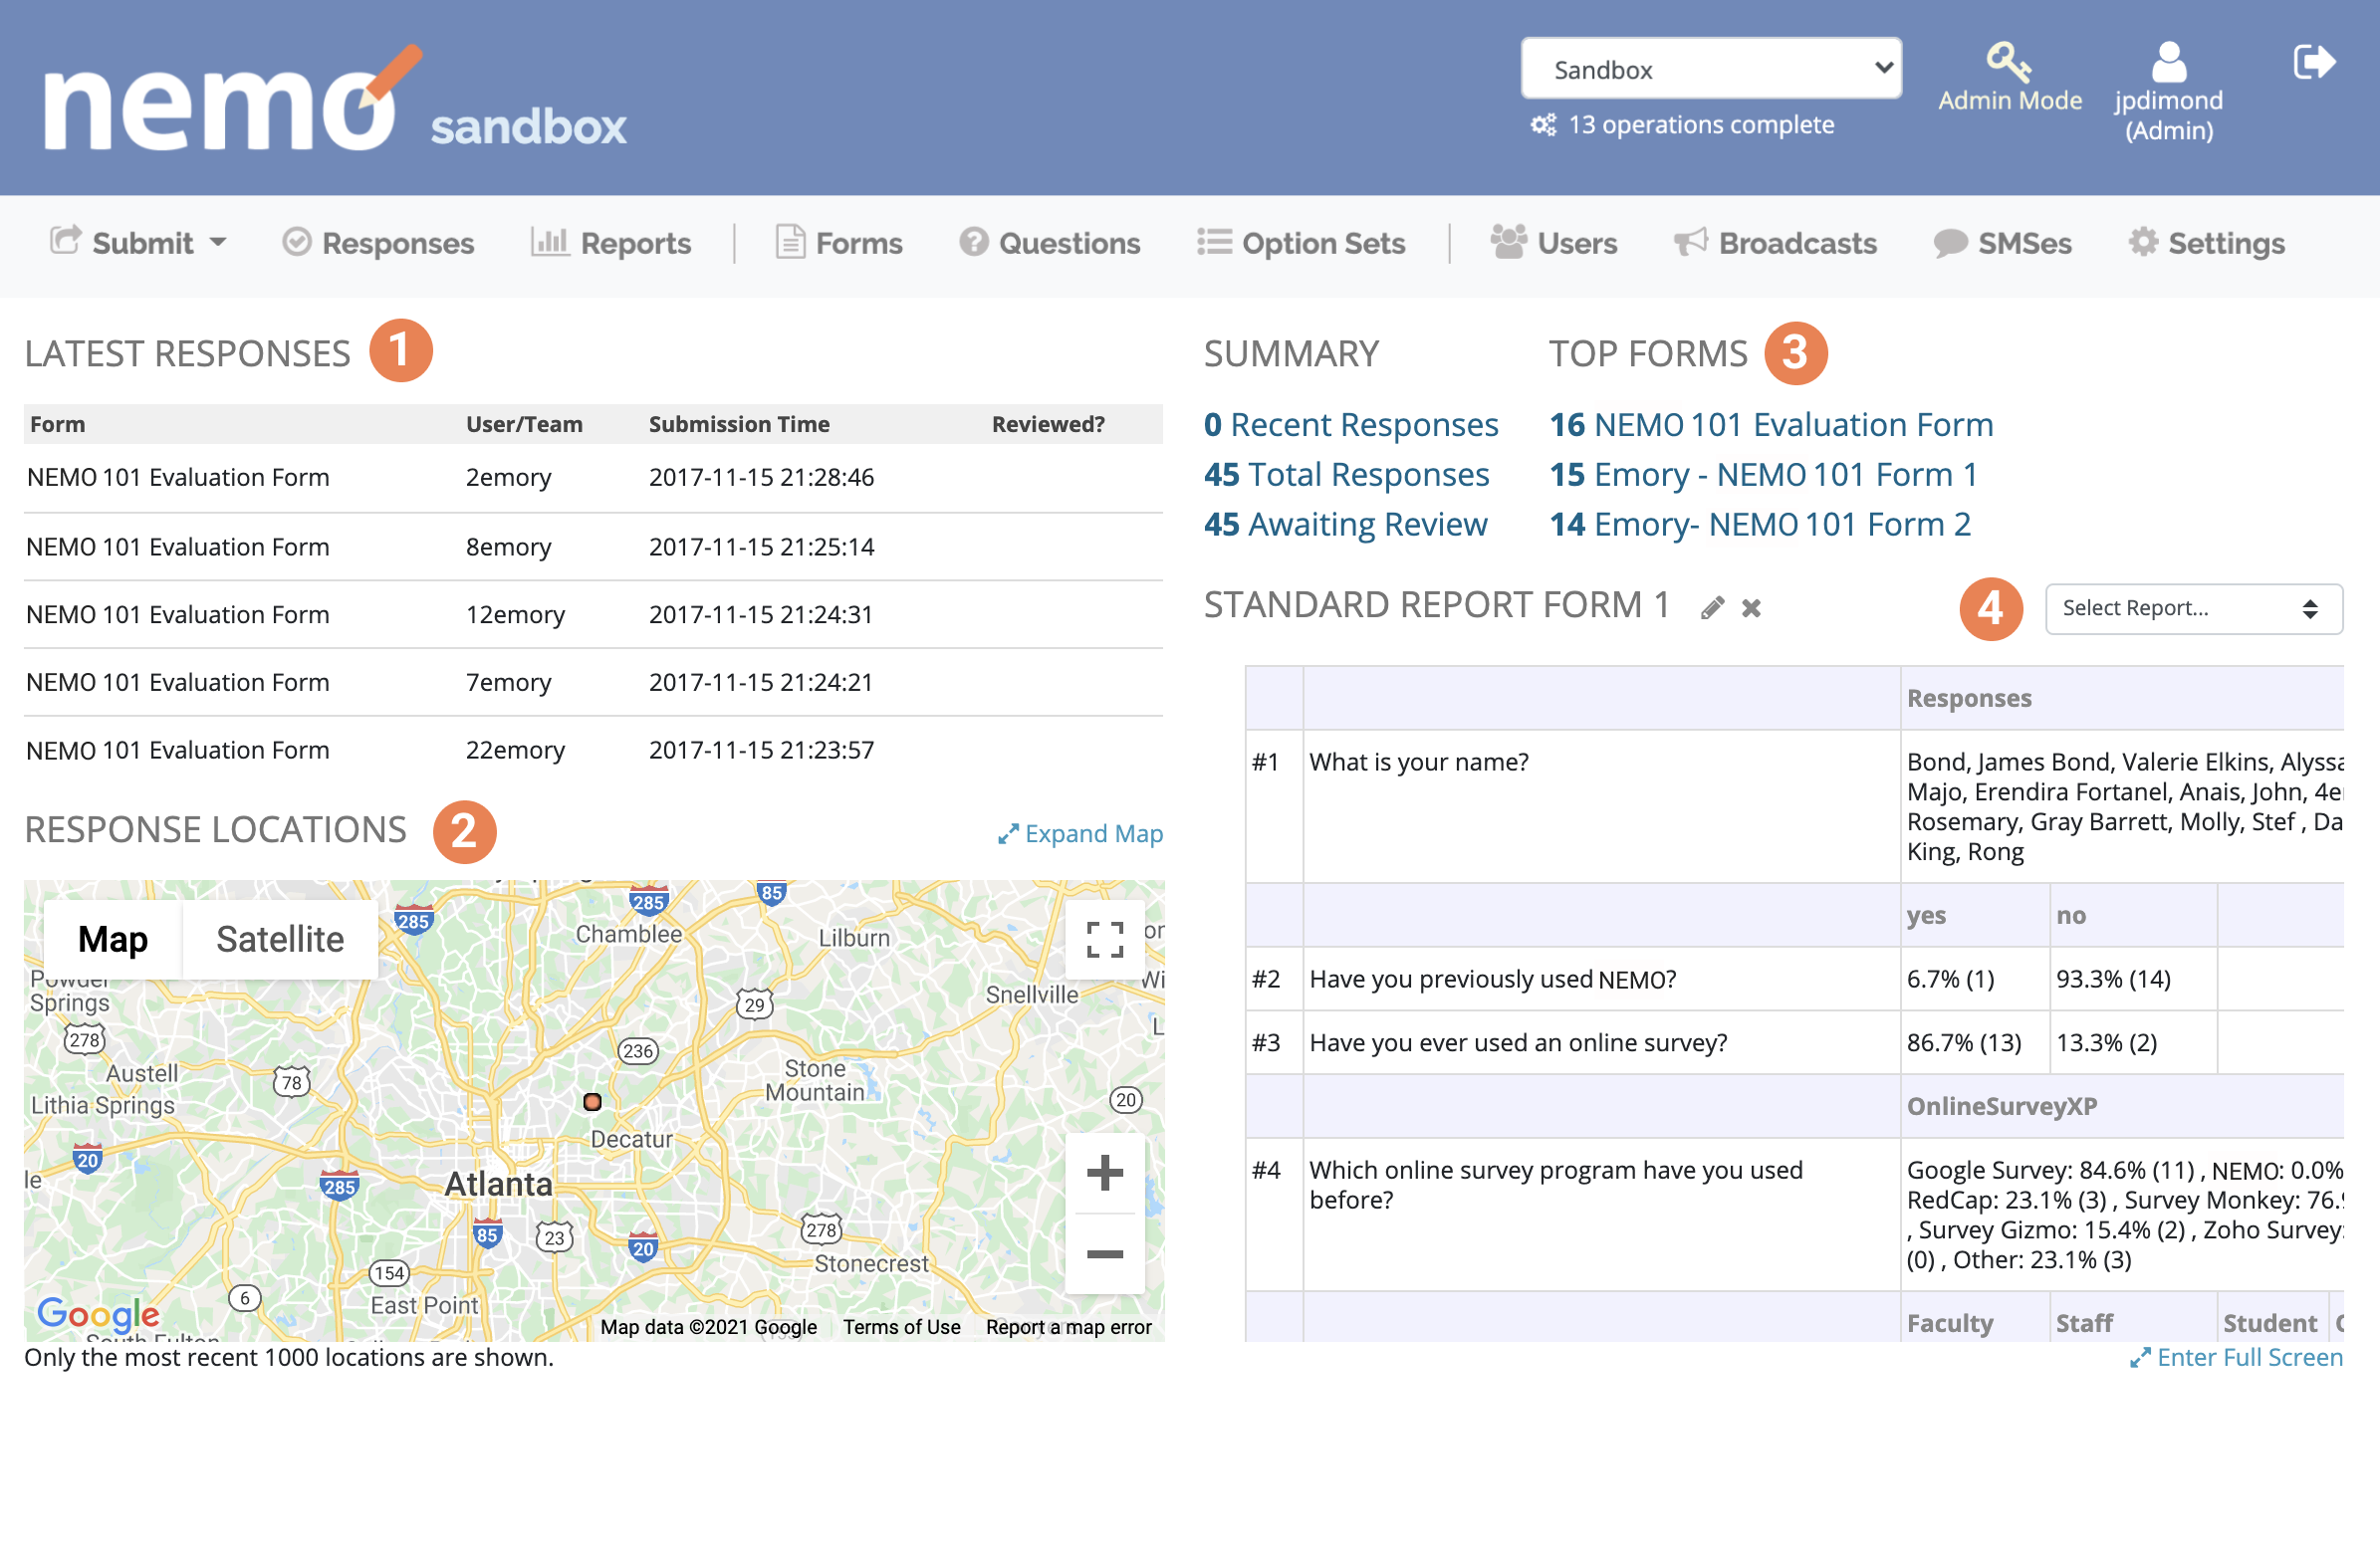2380x1553 pixels.
Task: Open the Select Report dropdown
Action: [x=2193, y=608]
